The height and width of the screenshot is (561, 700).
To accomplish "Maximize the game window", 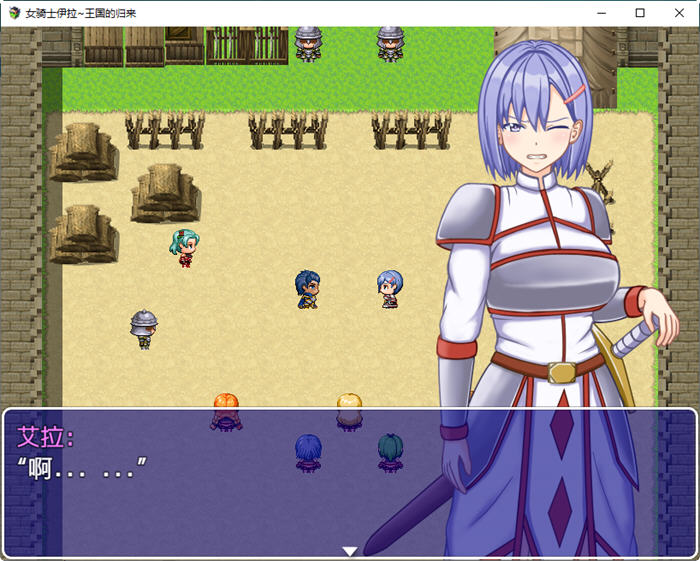I will click(640, 13).
